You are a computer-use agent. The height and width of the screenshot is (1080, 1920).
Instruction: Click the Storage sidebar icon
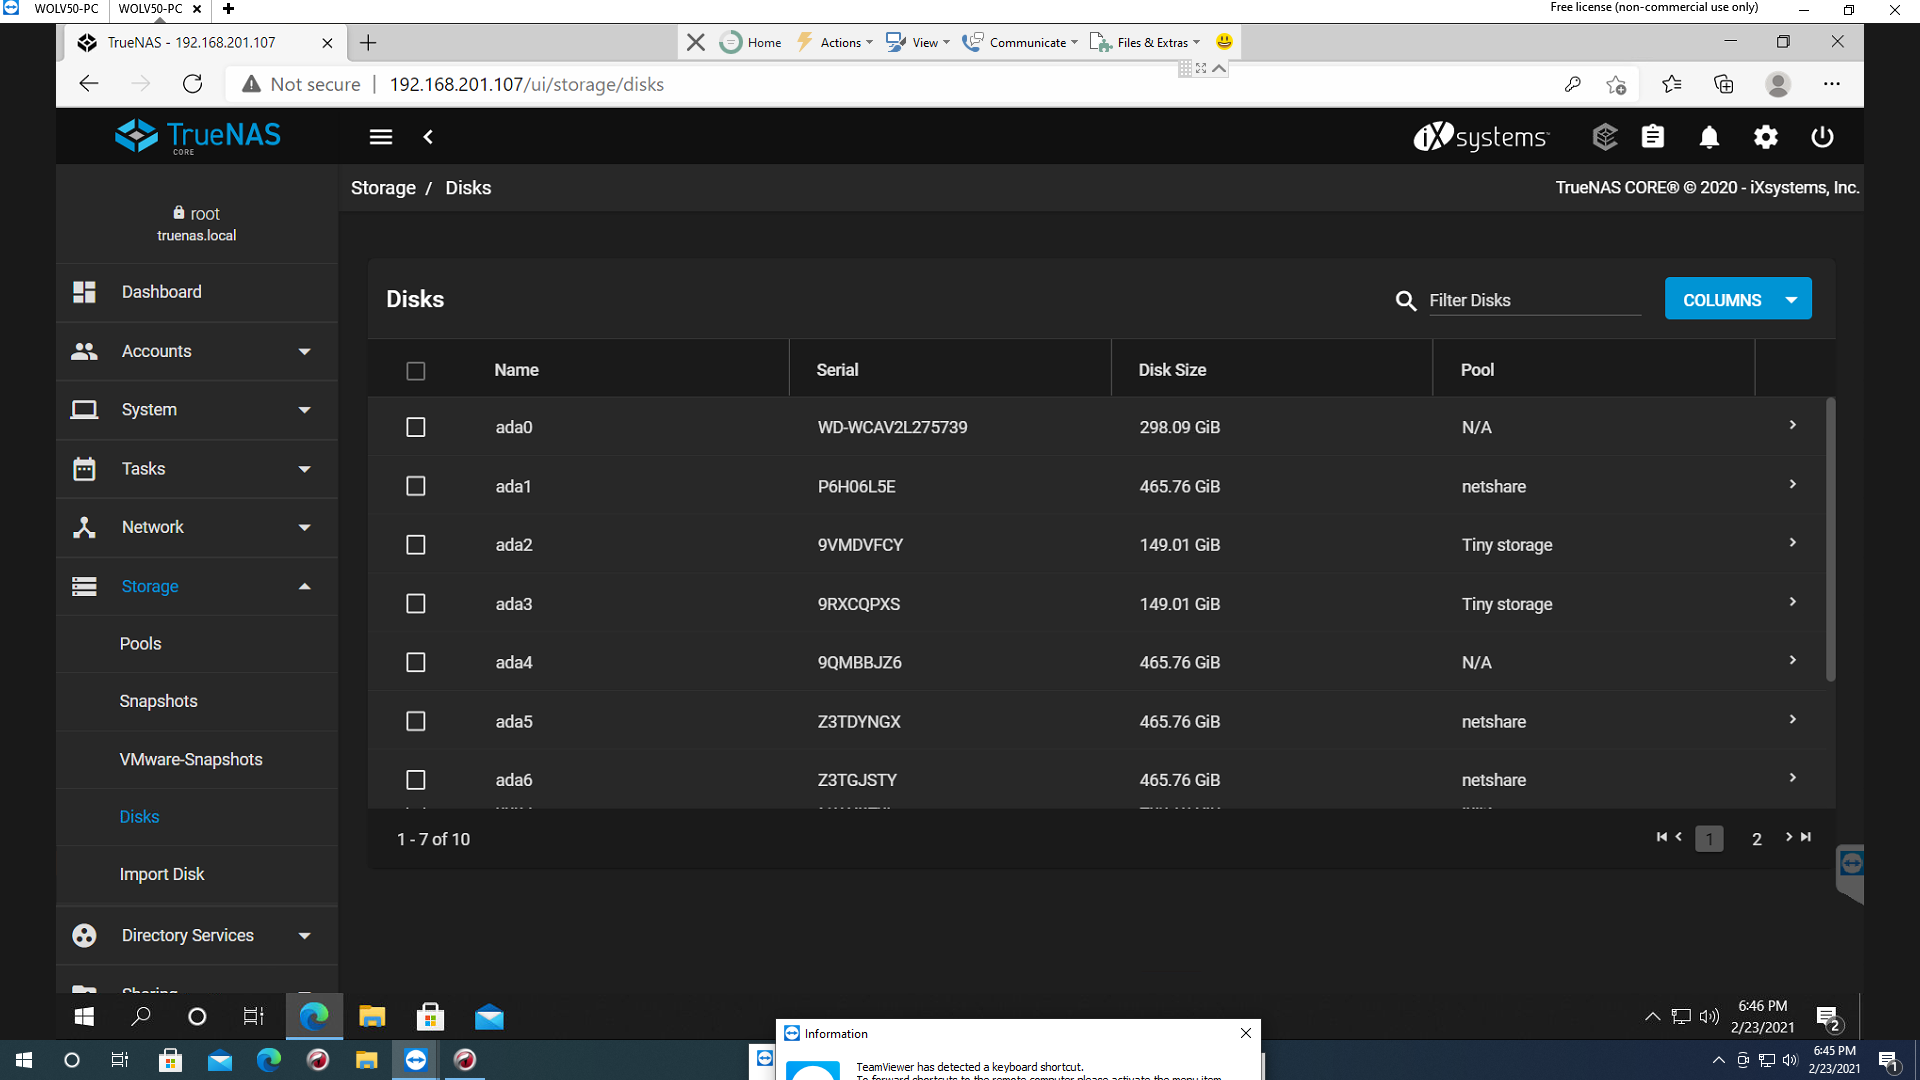point(85,586)
